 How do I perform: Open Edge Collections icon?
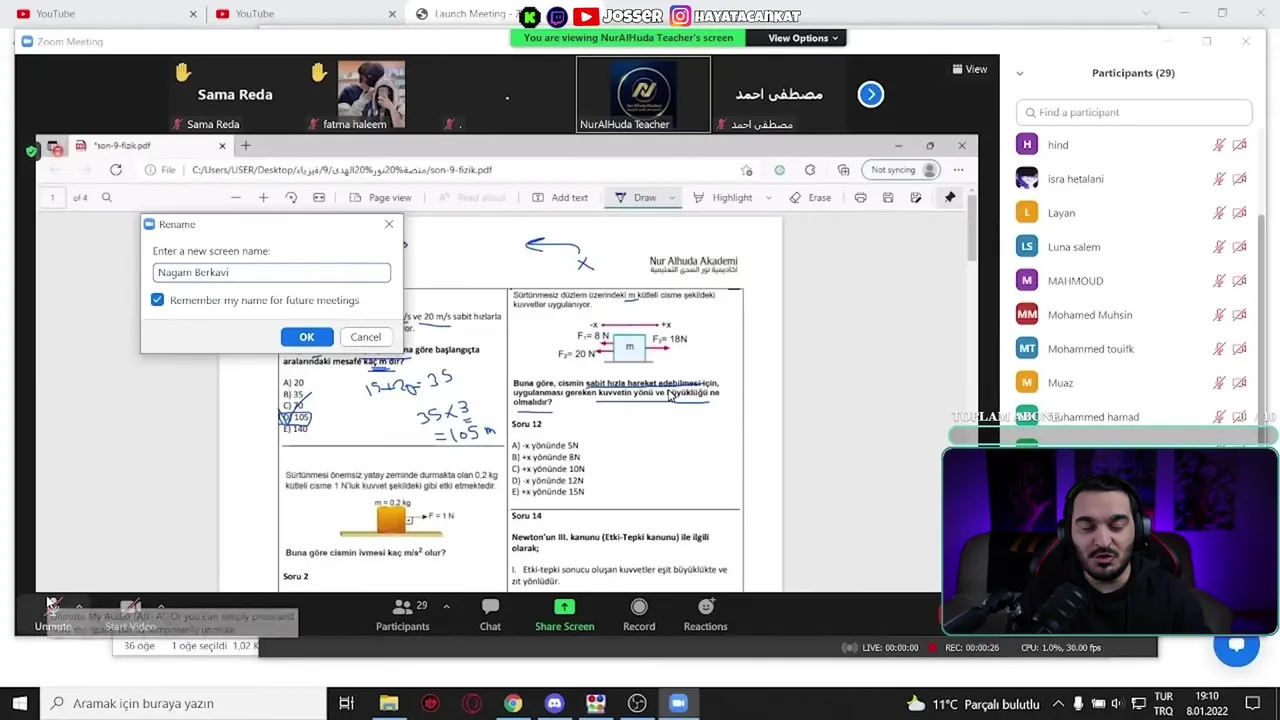coord(843,170)
